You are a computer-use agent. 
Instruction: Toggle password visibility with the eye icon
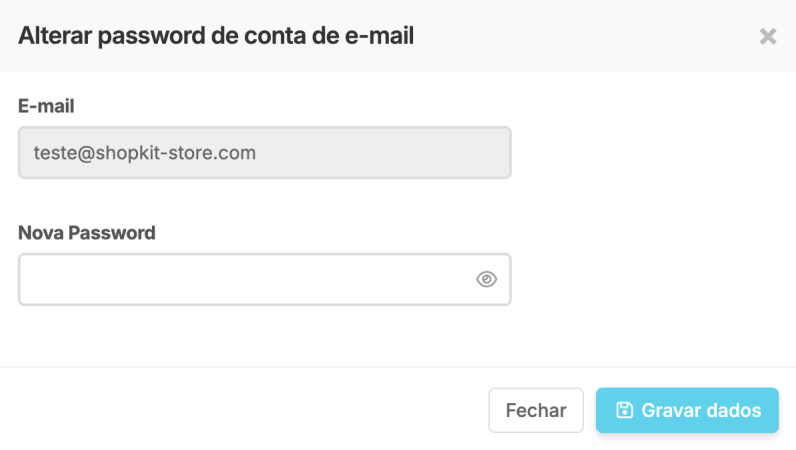click(486, 279)
